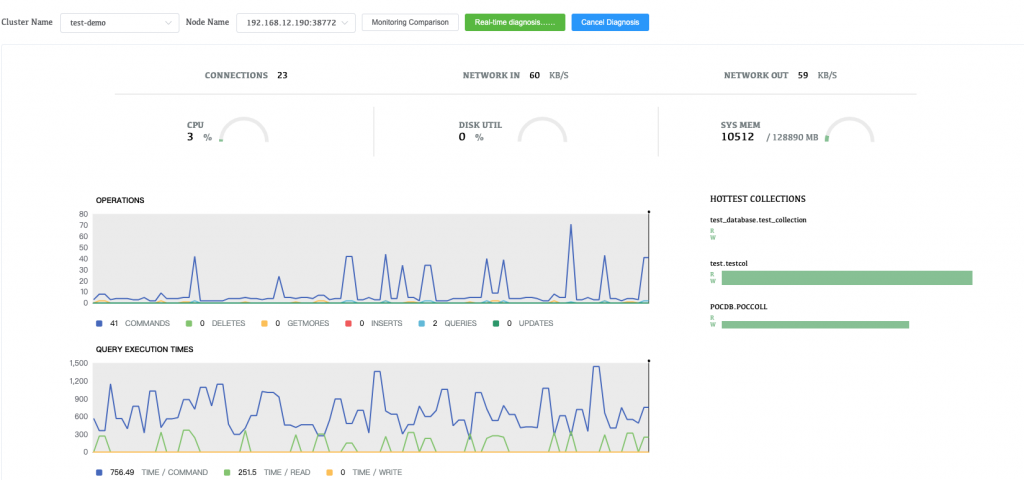Toggle the DELETES series in the Operations legend

point(188,323)
